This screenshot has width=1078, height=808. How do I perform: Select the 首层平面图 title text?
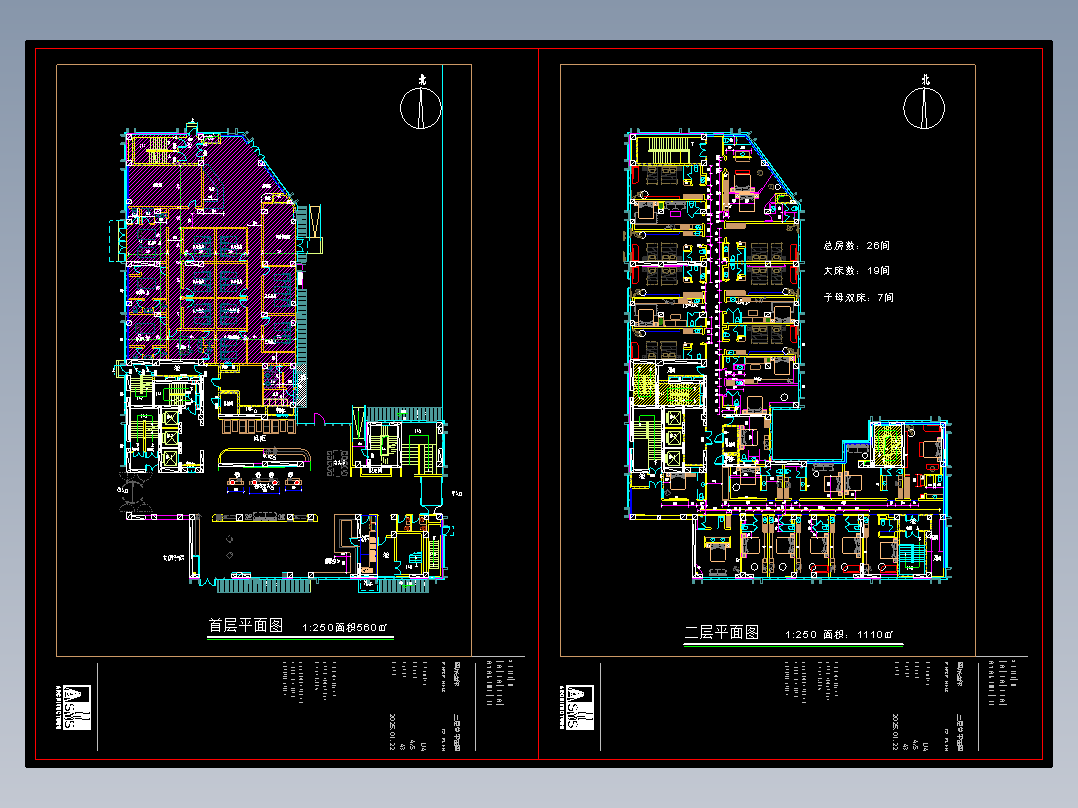pyautogui.click(x=245, y=625)
